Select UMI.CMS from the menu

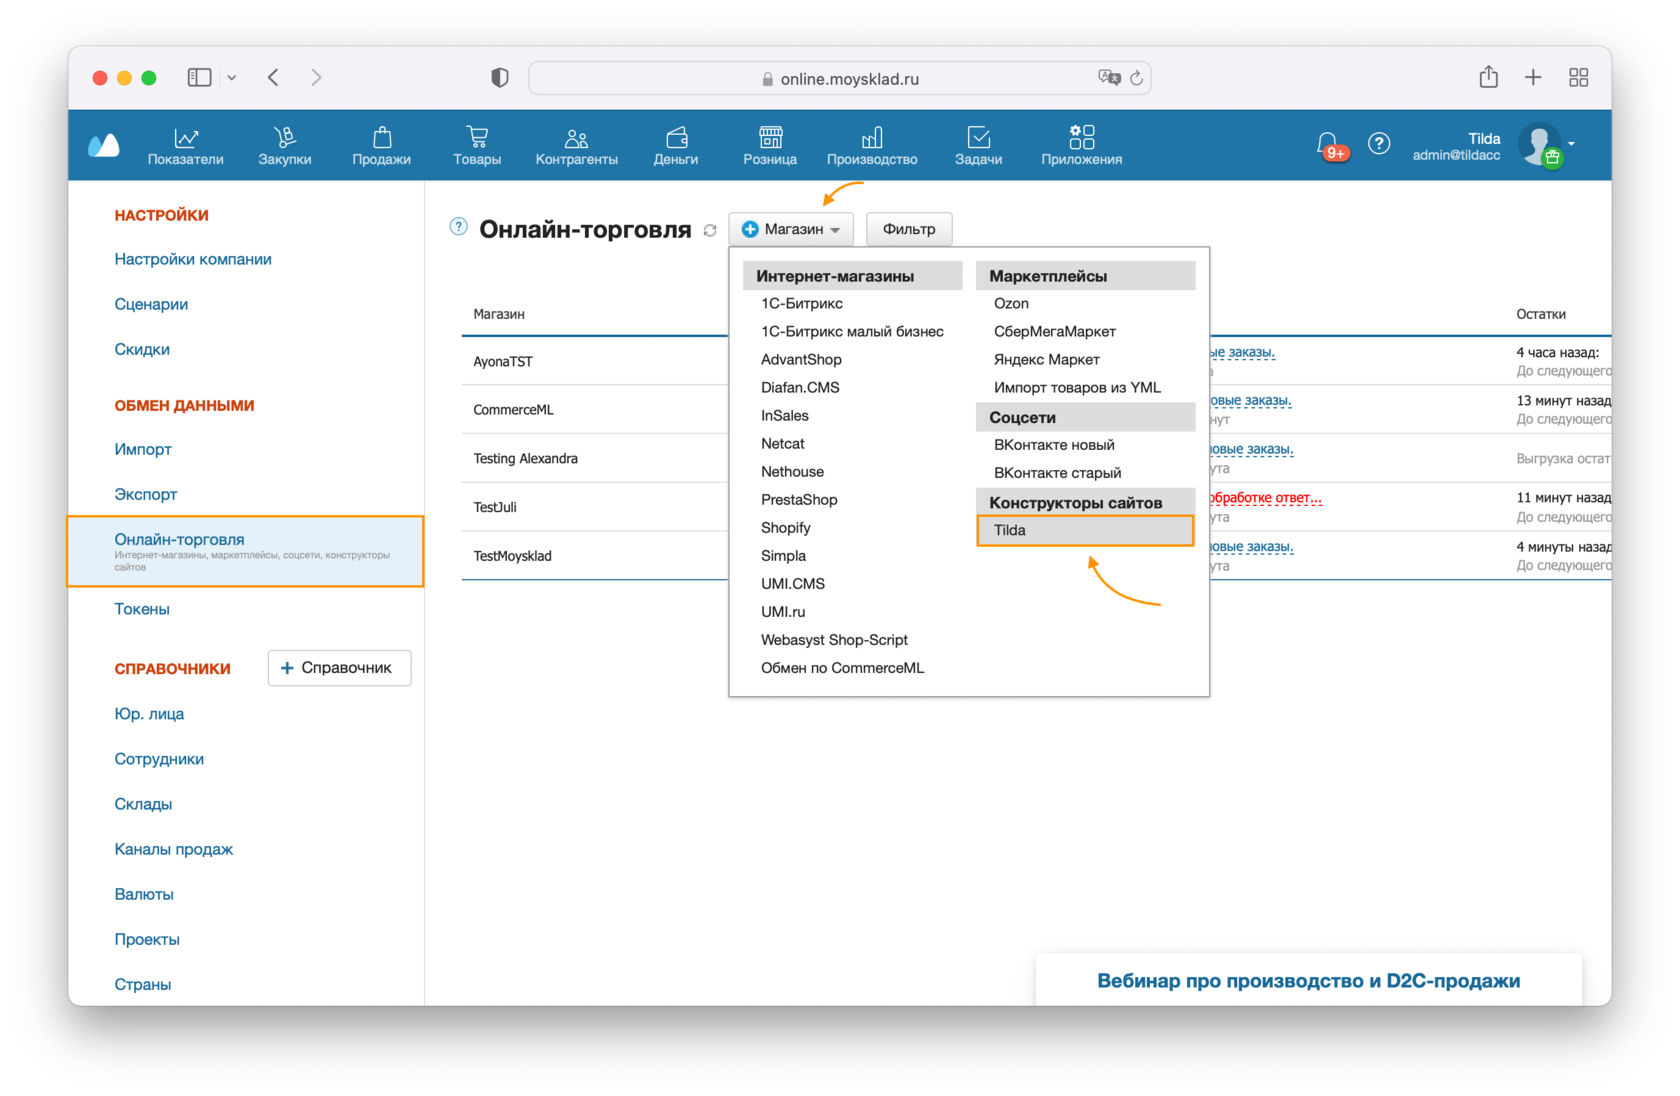[793, 583]
